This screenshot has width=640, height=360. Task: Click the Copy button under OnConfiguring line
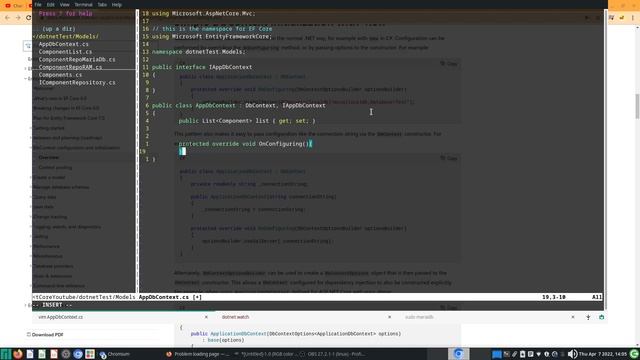tap(449, 158)
